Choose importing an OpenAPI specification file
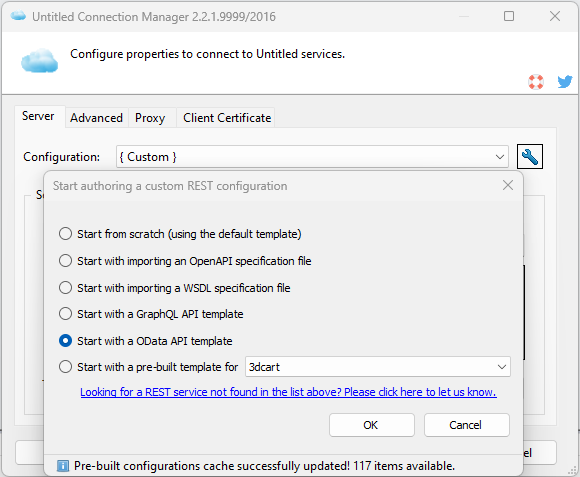 tap(65, 261)
